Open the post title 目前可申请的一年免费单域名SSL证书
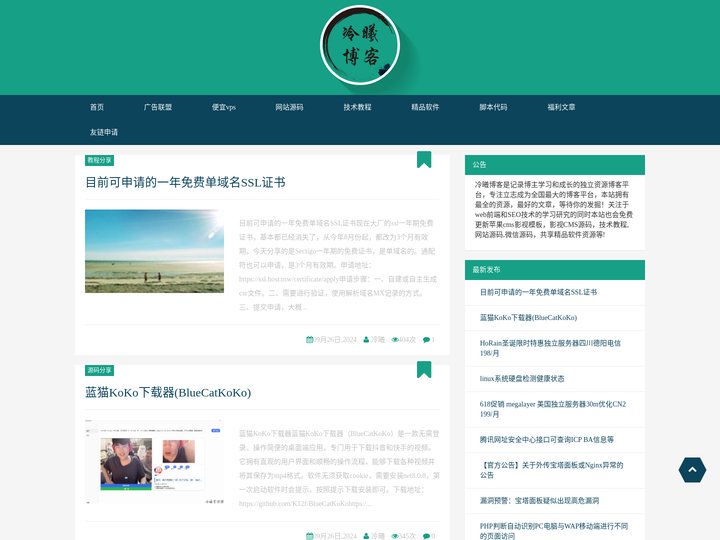720x540 pixels. (x=186, y=182)
